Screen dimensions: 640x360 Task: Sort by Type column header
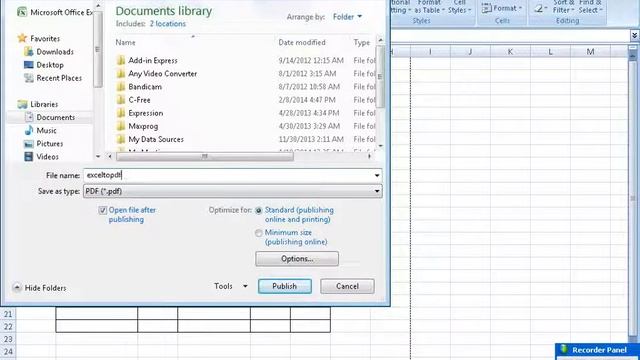(362, 42)
